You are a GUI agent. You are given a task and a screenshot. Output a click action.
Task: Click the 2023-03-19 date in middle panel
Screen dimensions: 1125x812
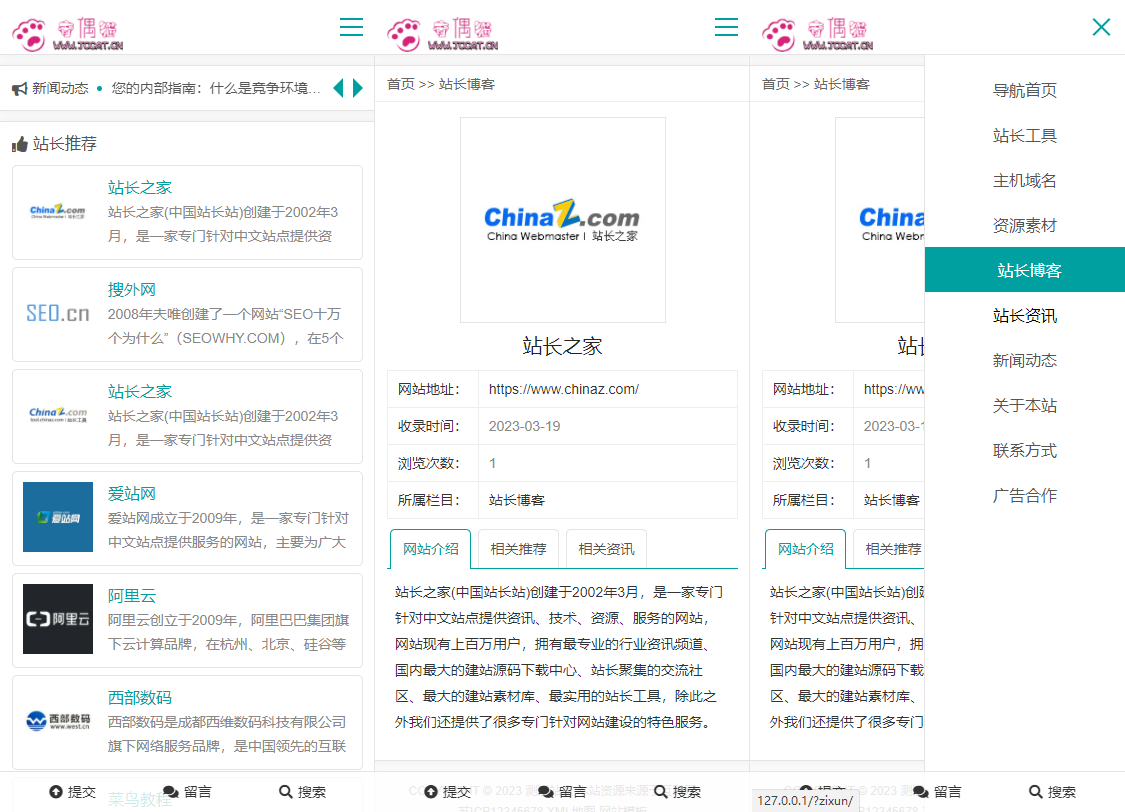(524, 426)
